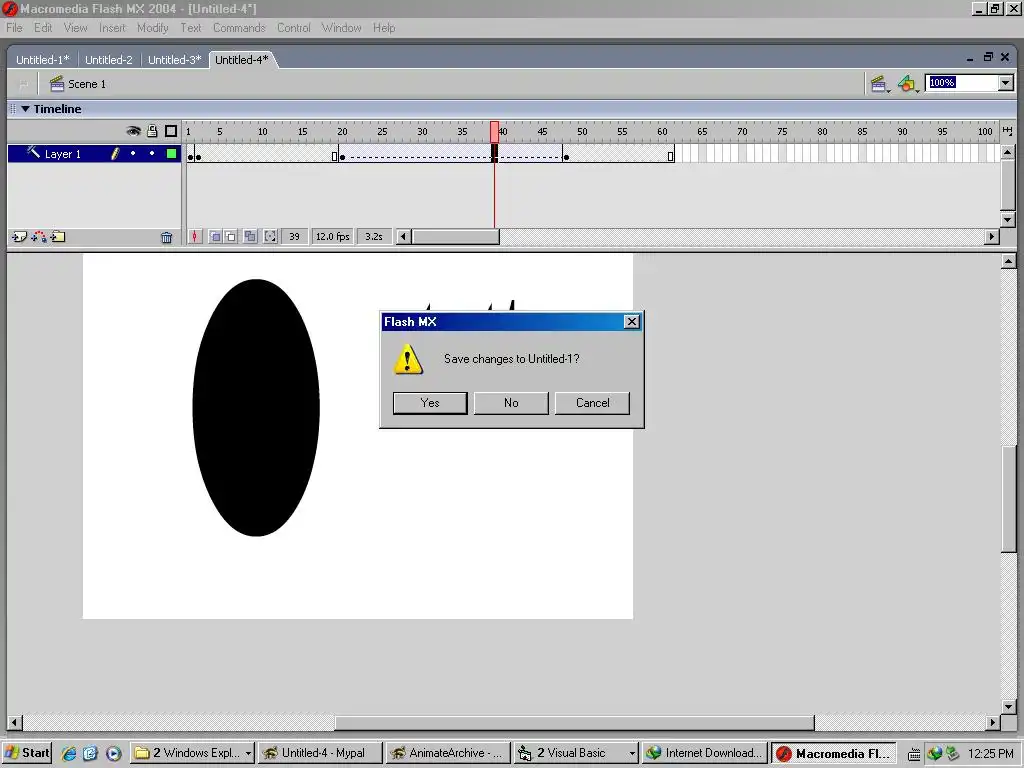The width and height of the screenshot is (1024, 768).
Task: Click Layer 1 green outline color swatch
Action: (x=172, y=153)
